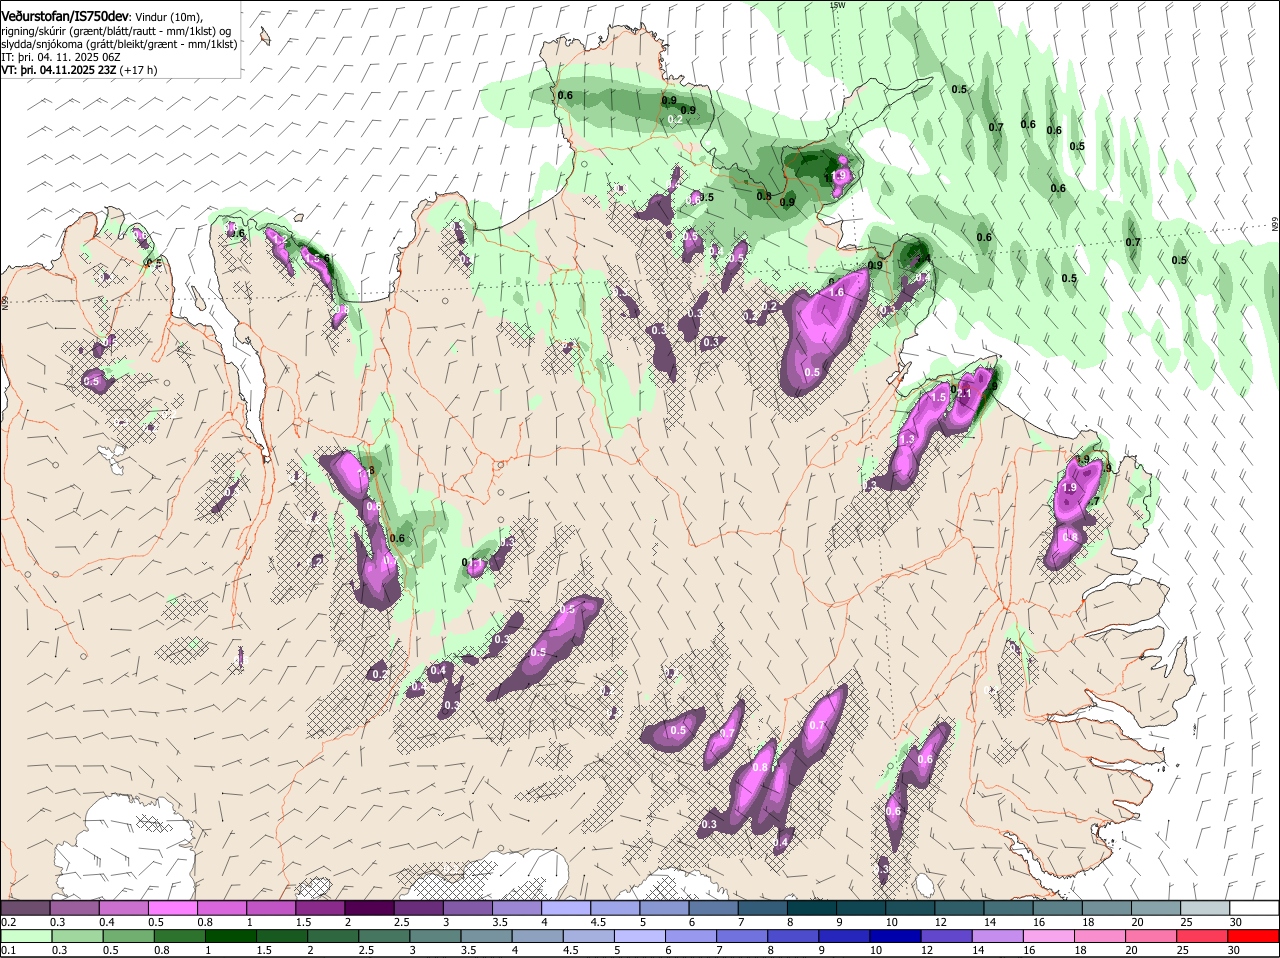This screenshot has width=1280, height=958.
Task: Select the lavender 4–4.5 snow legend swatch
Action: pyautogui.click(x=568, y=907)
